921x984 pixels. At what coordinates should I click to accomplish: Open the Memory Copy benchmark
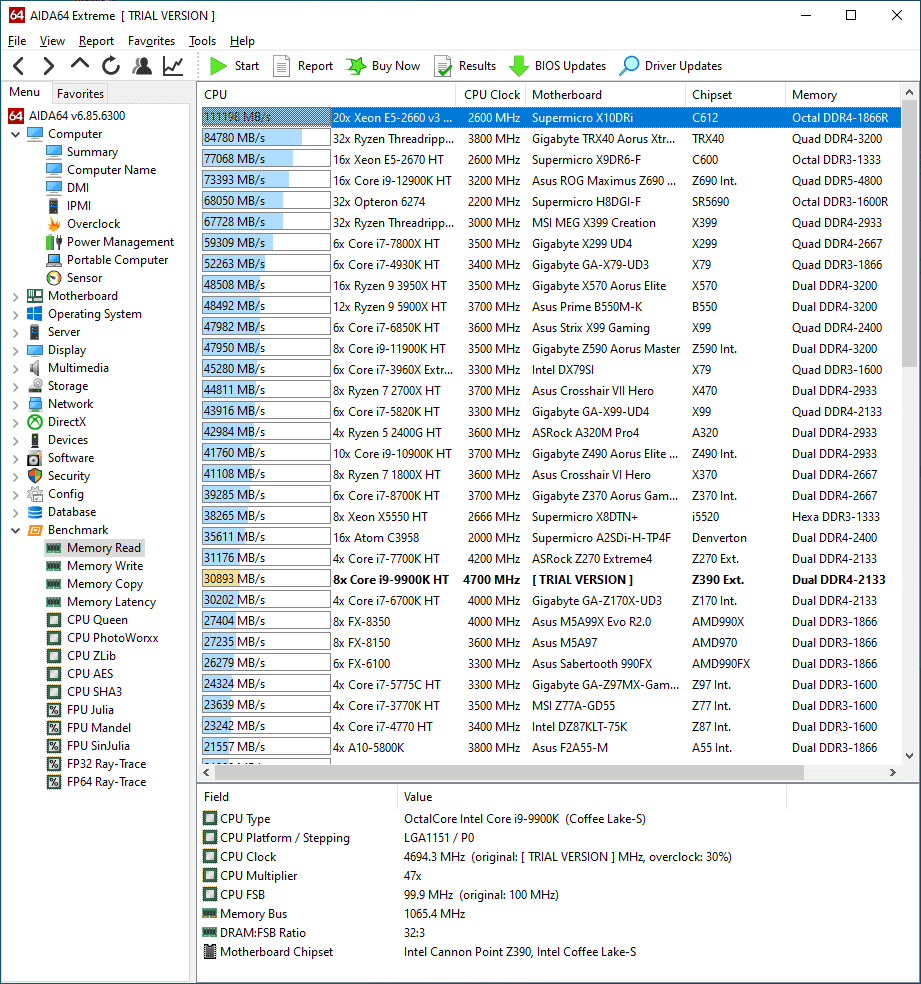tap(105, 584)
